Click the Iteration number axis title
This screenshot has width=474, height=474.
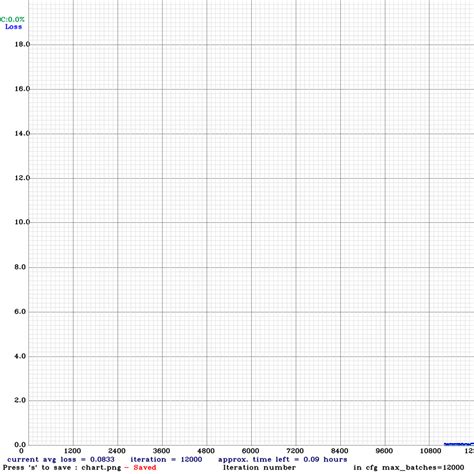[x=259, y=467]
